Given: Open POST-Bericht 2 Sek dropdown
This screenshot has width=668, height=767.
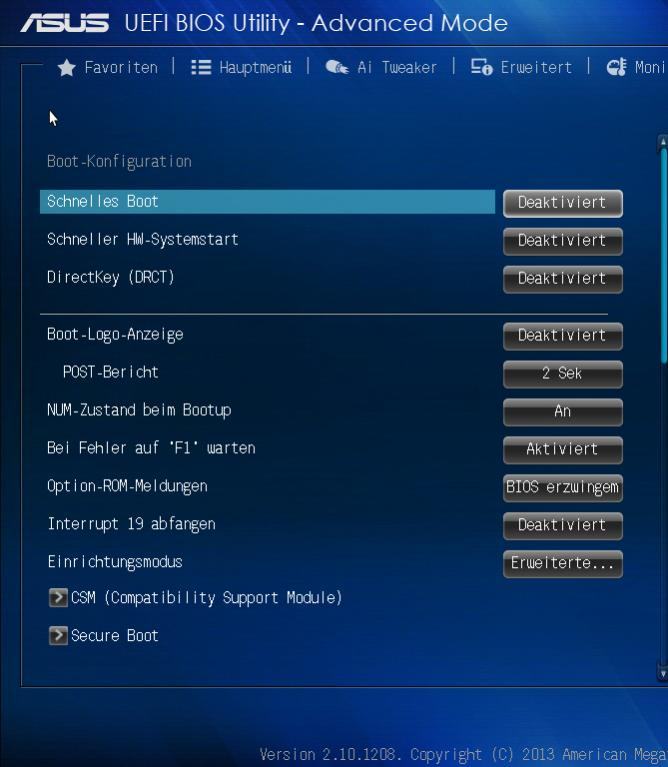Looking at the screenshot, I should 562,374.
